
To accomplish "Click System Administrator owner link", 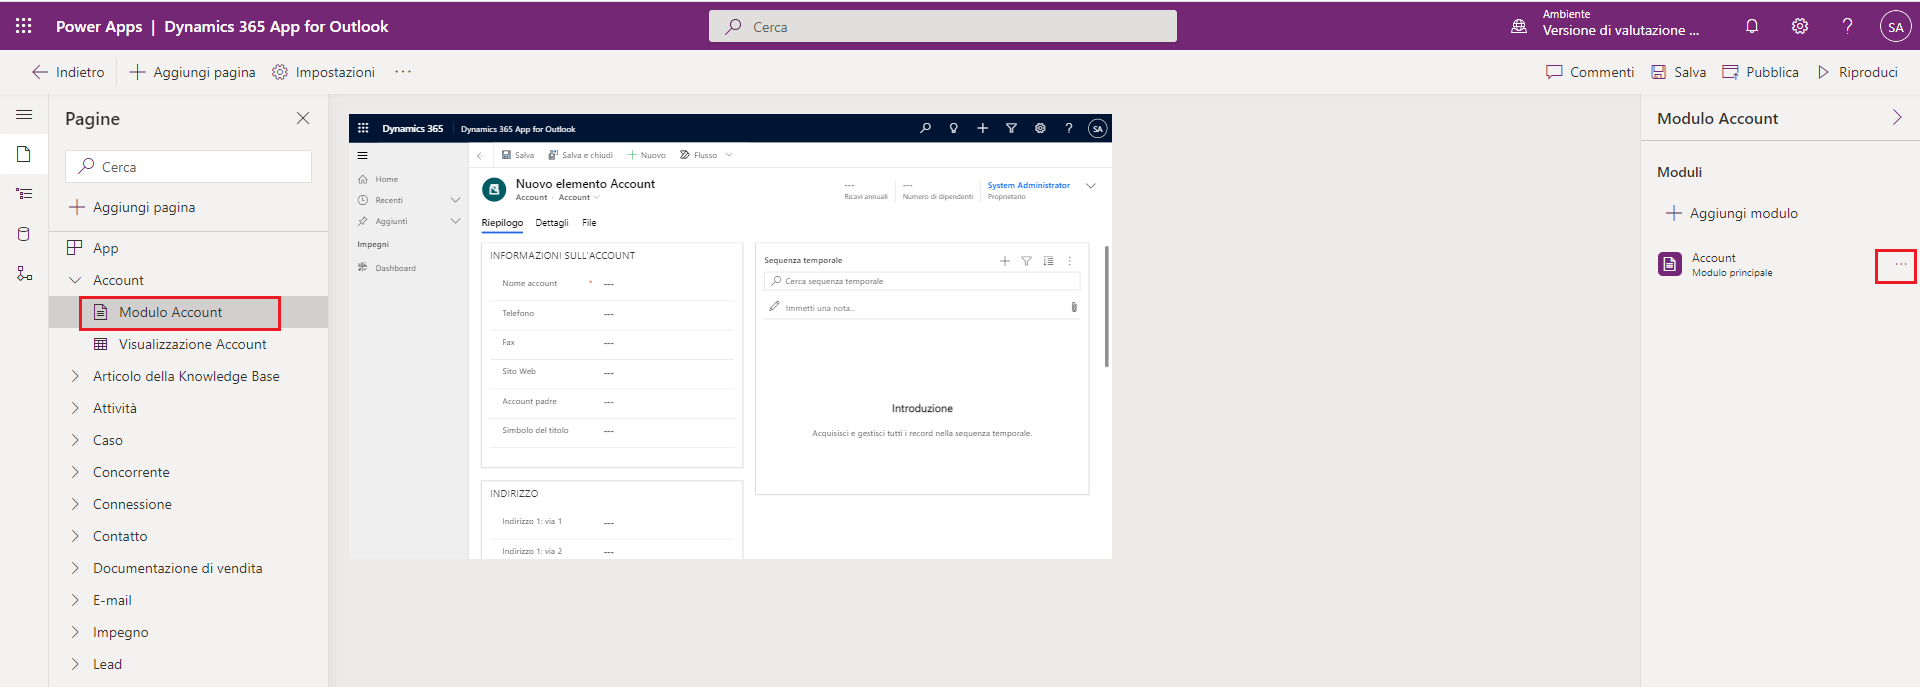I will (x=1029, y=185).
